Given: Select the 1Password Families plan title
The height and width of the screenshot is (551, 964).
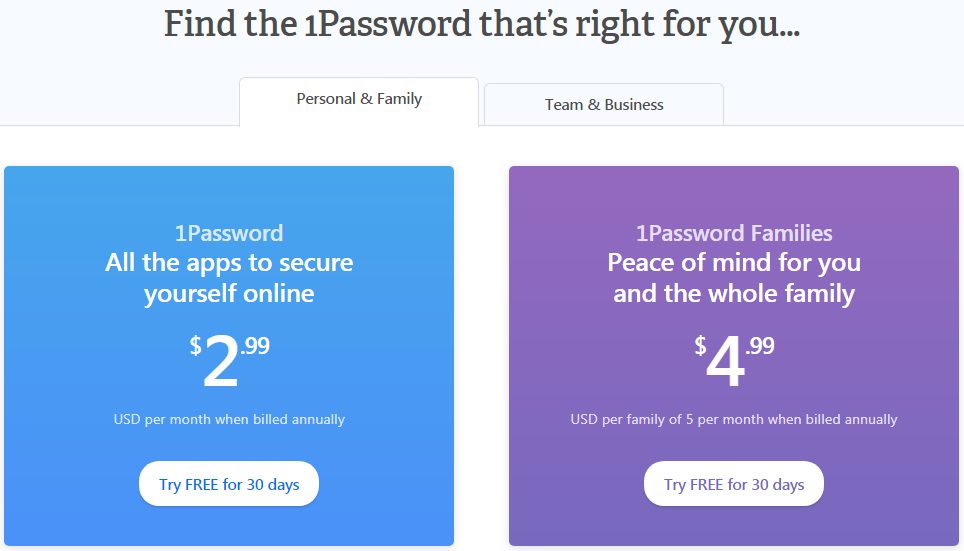Looking at the screenshot, I should pos(733,233).
